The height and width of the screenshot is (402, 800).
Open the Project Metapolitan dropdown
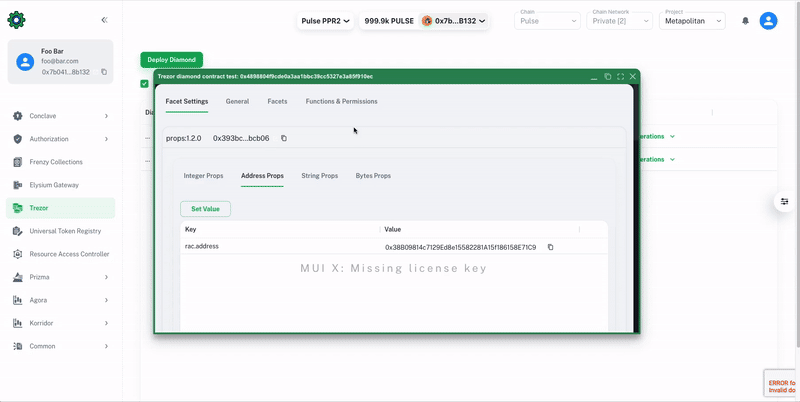coord(692,21)
